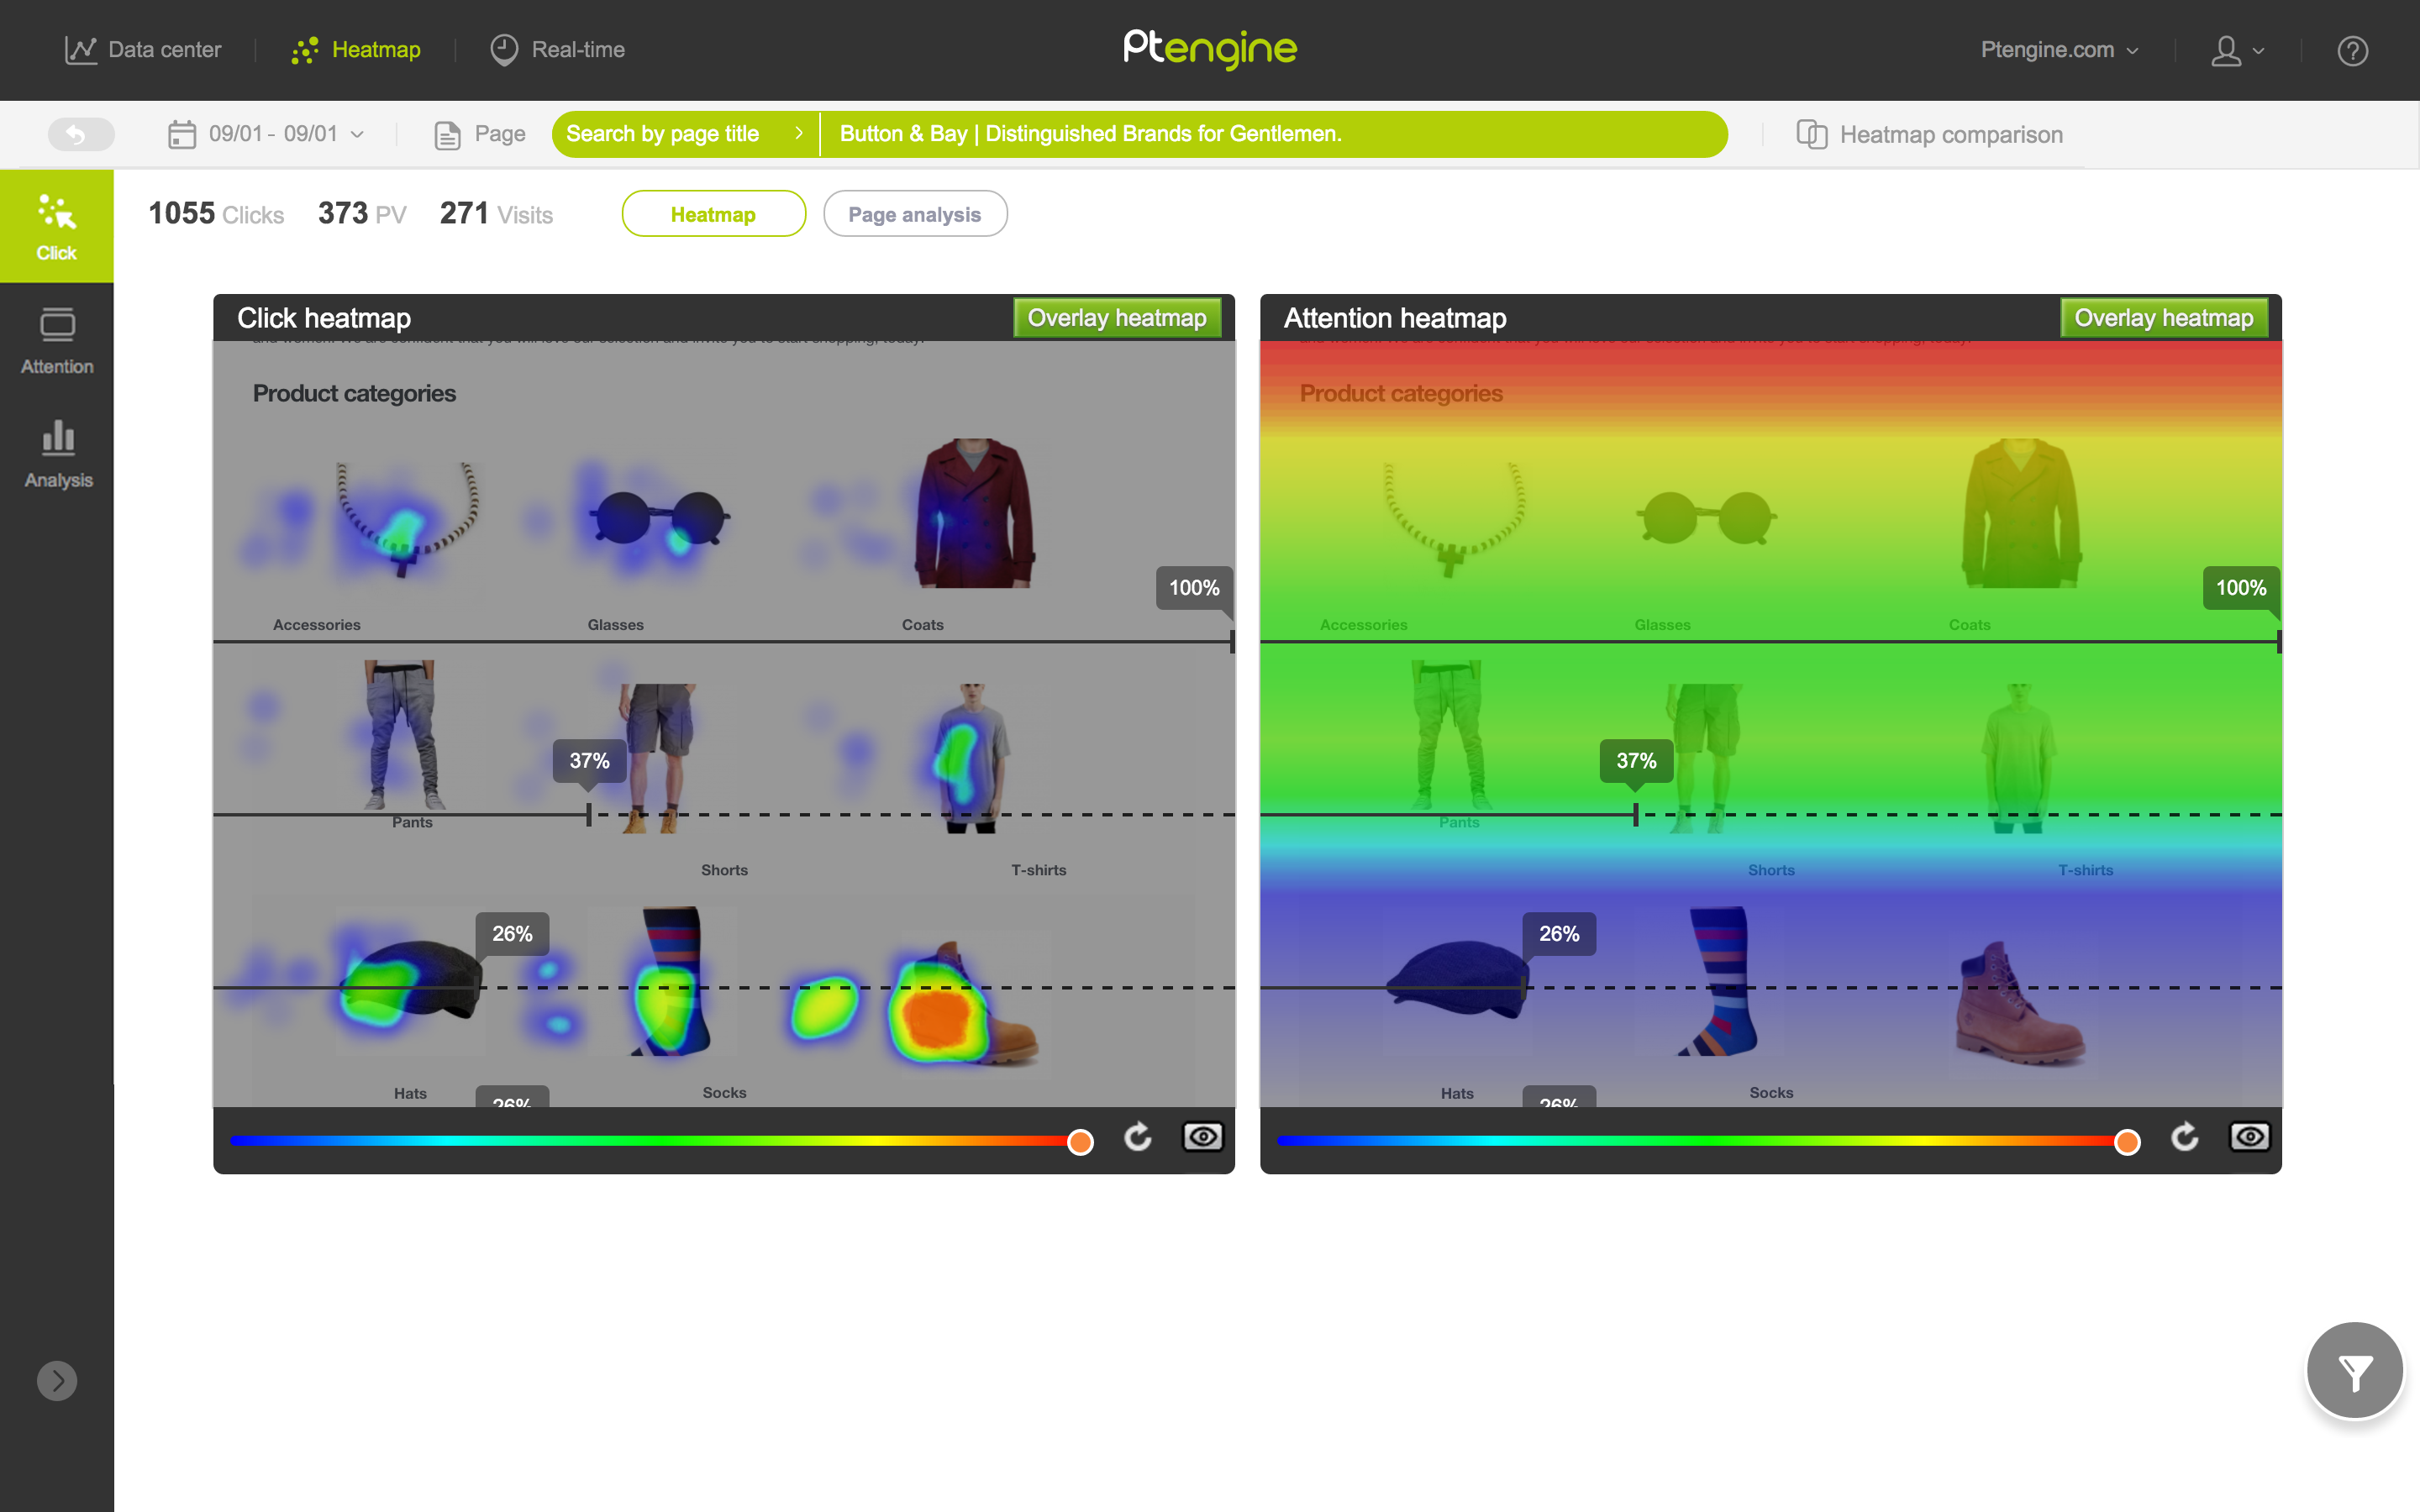Click the back arrow pill button
The width and height of the screenshot is (2420, 1512).
81,134
